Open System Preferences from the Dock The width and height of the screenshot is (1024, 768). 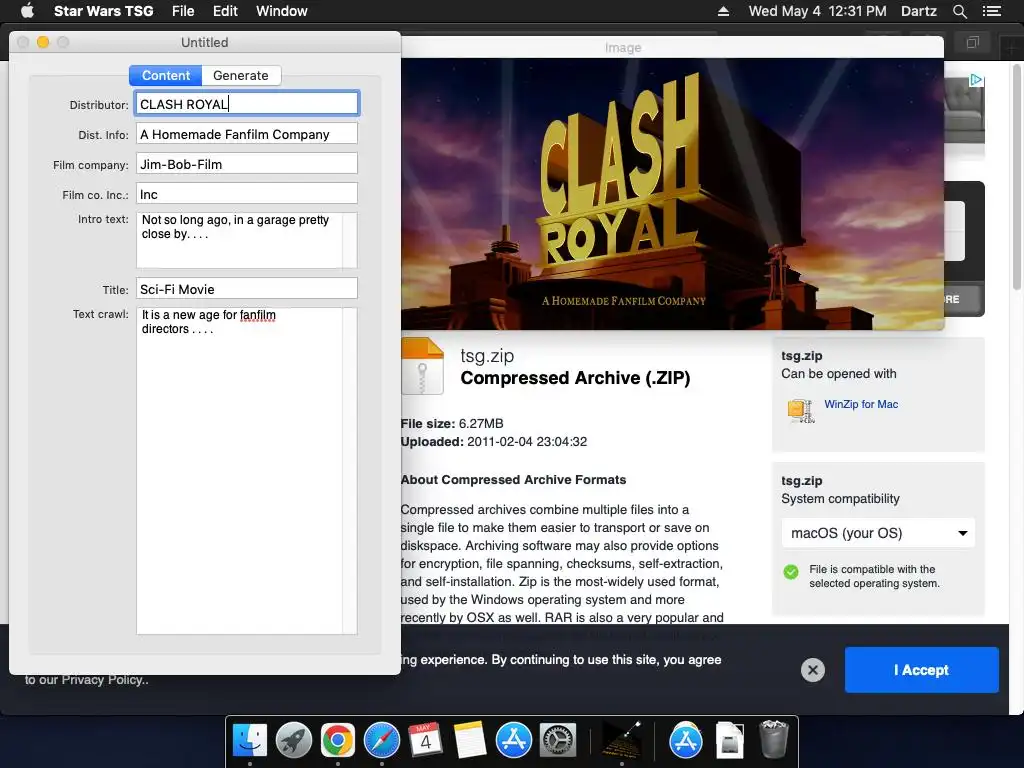(x=558, y=741)
